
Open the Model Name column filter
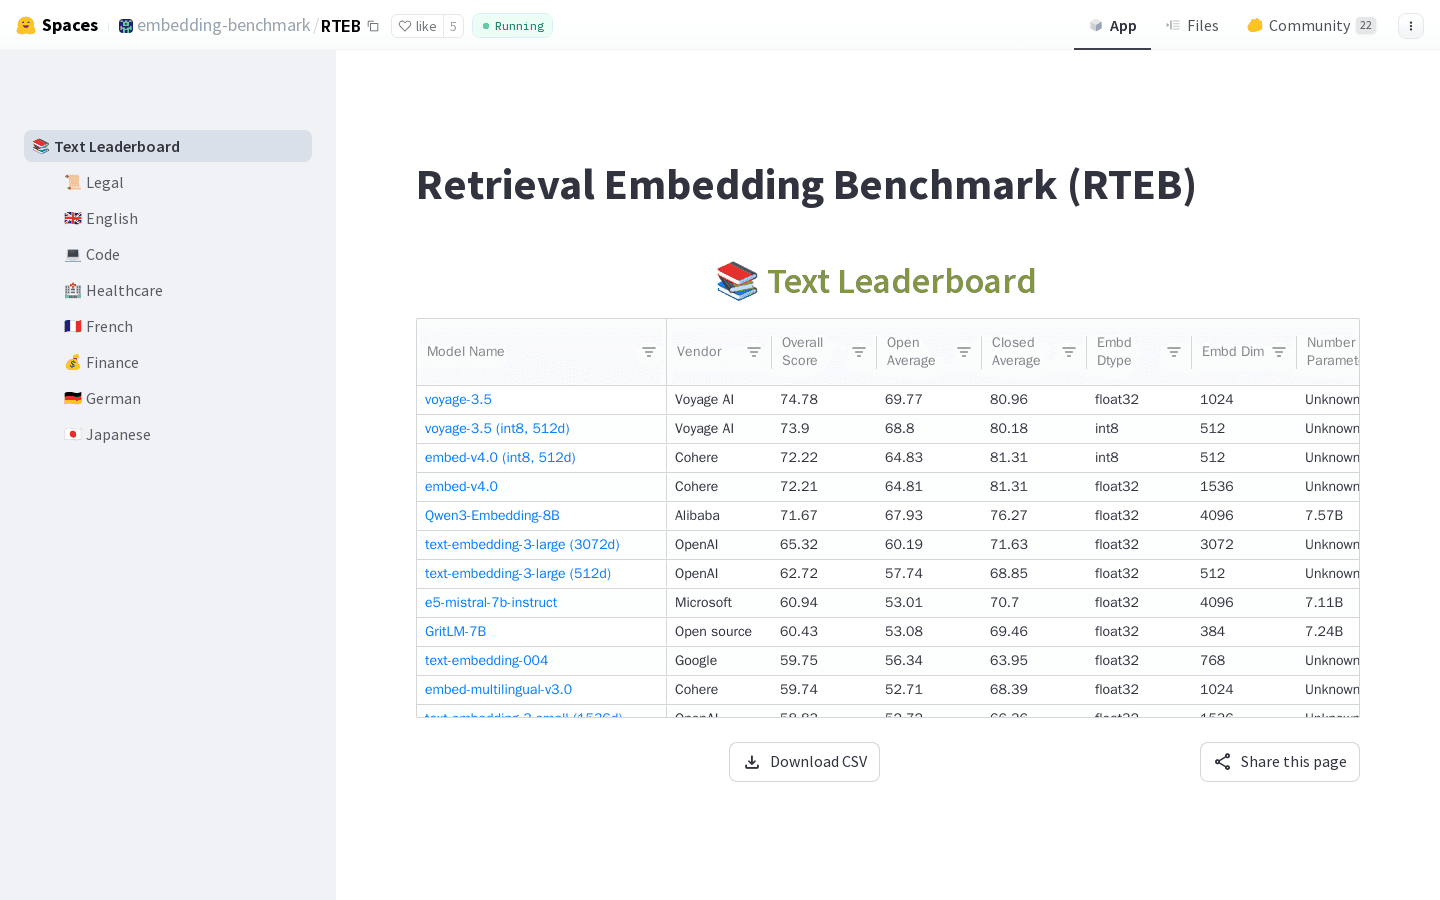point(649,352)
